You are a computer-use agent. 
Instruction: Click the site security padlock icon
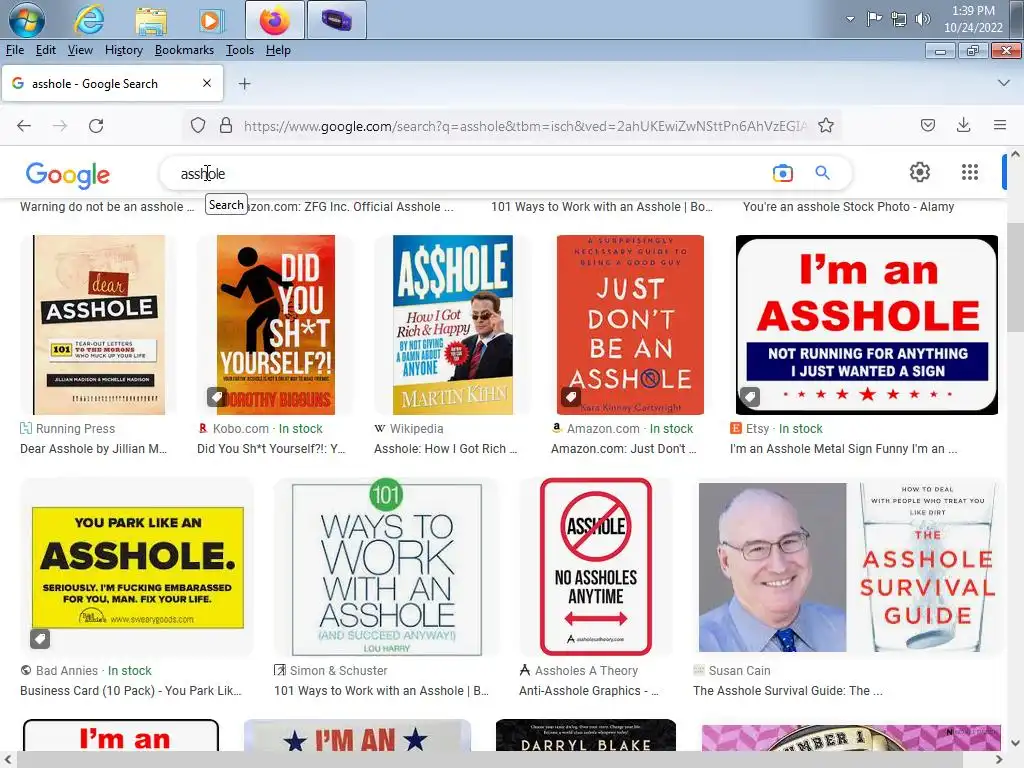click(x=226, y=125)
